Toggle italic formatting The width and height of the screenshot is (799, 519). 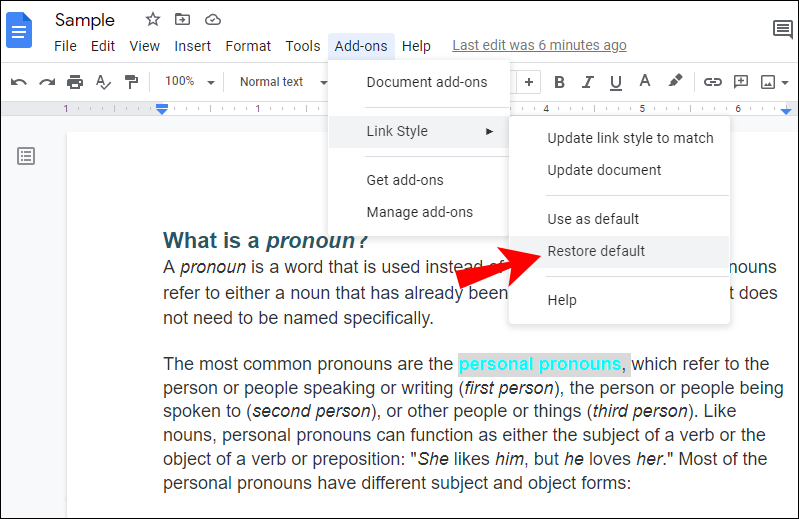click(588, 82)
